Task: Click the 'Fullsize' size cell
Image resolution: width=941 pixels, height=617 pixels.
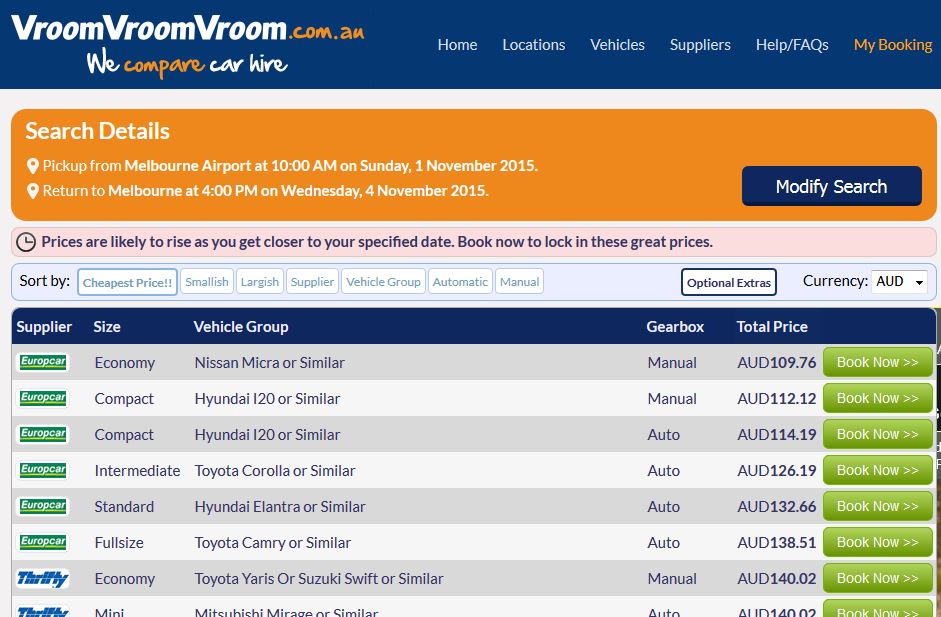Action: pyautogui.click(x=119, y=543)
